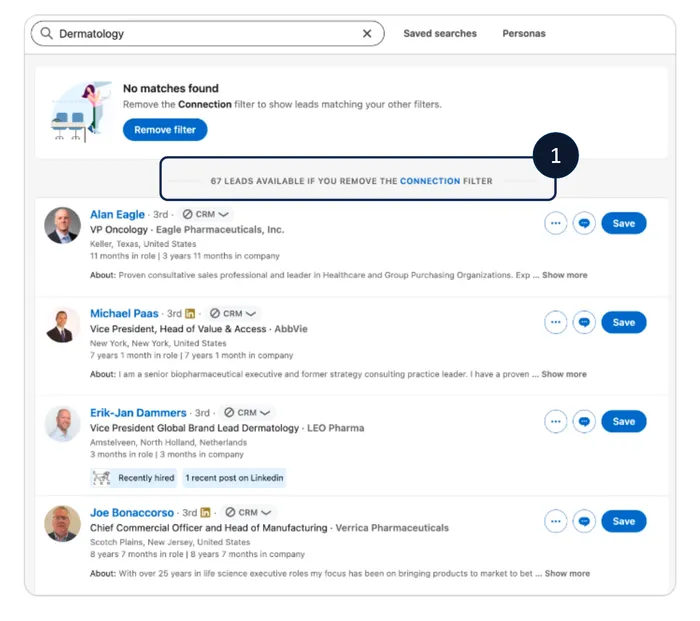Screen dimensions: 700x621
Task: Open Michael Paas's profile photo
Action: pyautogui.click(x=62, y=325)
